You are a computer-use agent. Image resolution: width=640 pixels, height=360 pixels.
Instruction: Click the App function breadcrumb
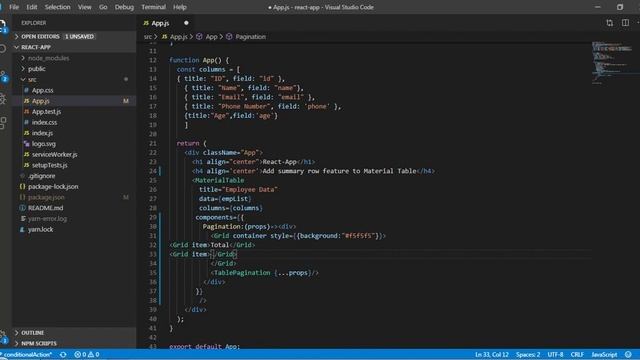point(211,37)
